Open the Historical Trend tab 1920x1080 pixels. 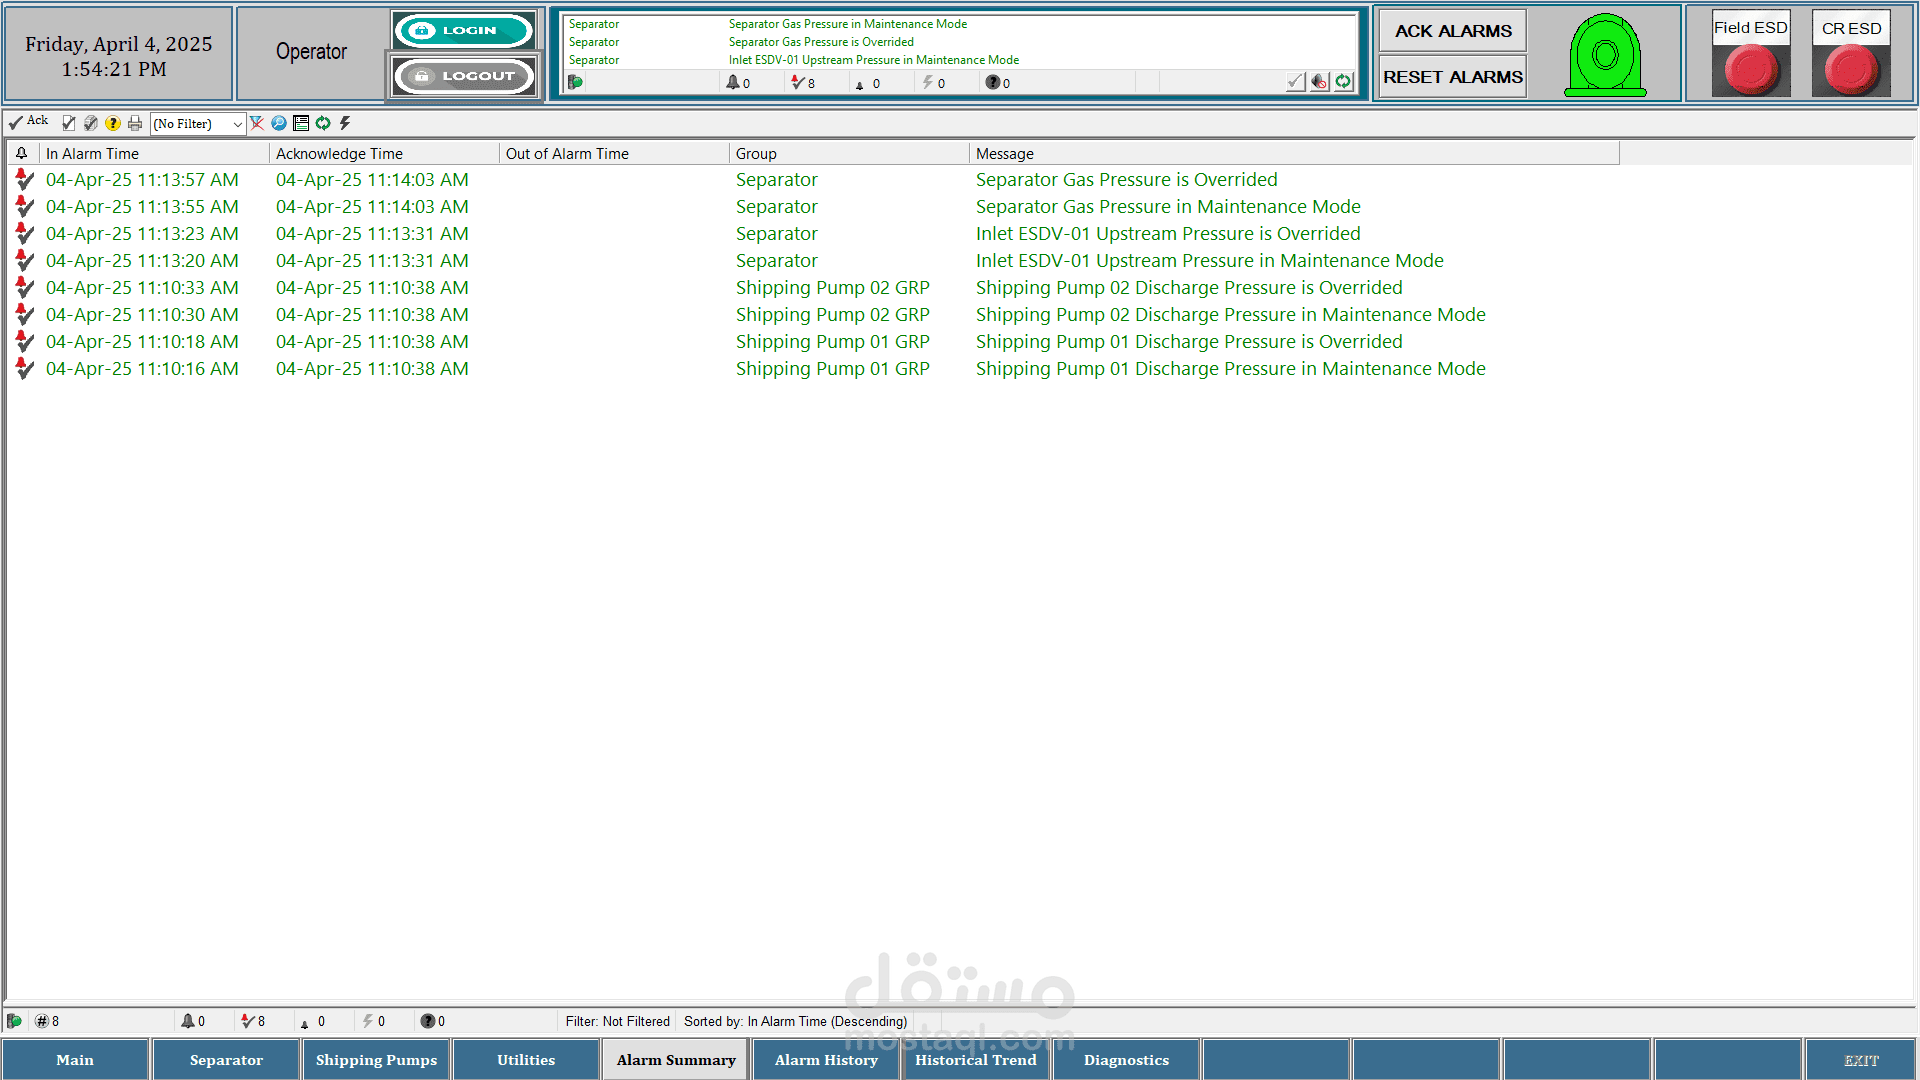[975, 1060]
